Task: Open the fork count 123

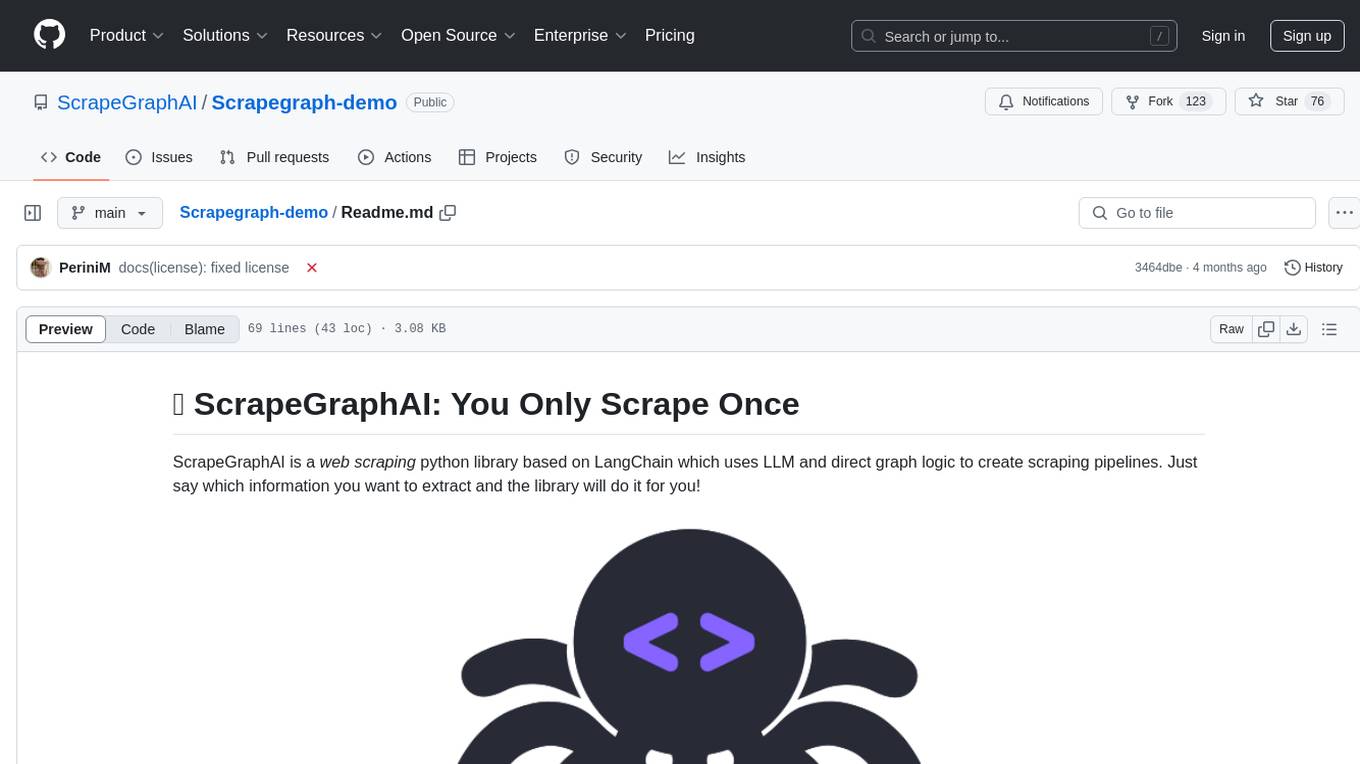Action: pos(1196,102)
